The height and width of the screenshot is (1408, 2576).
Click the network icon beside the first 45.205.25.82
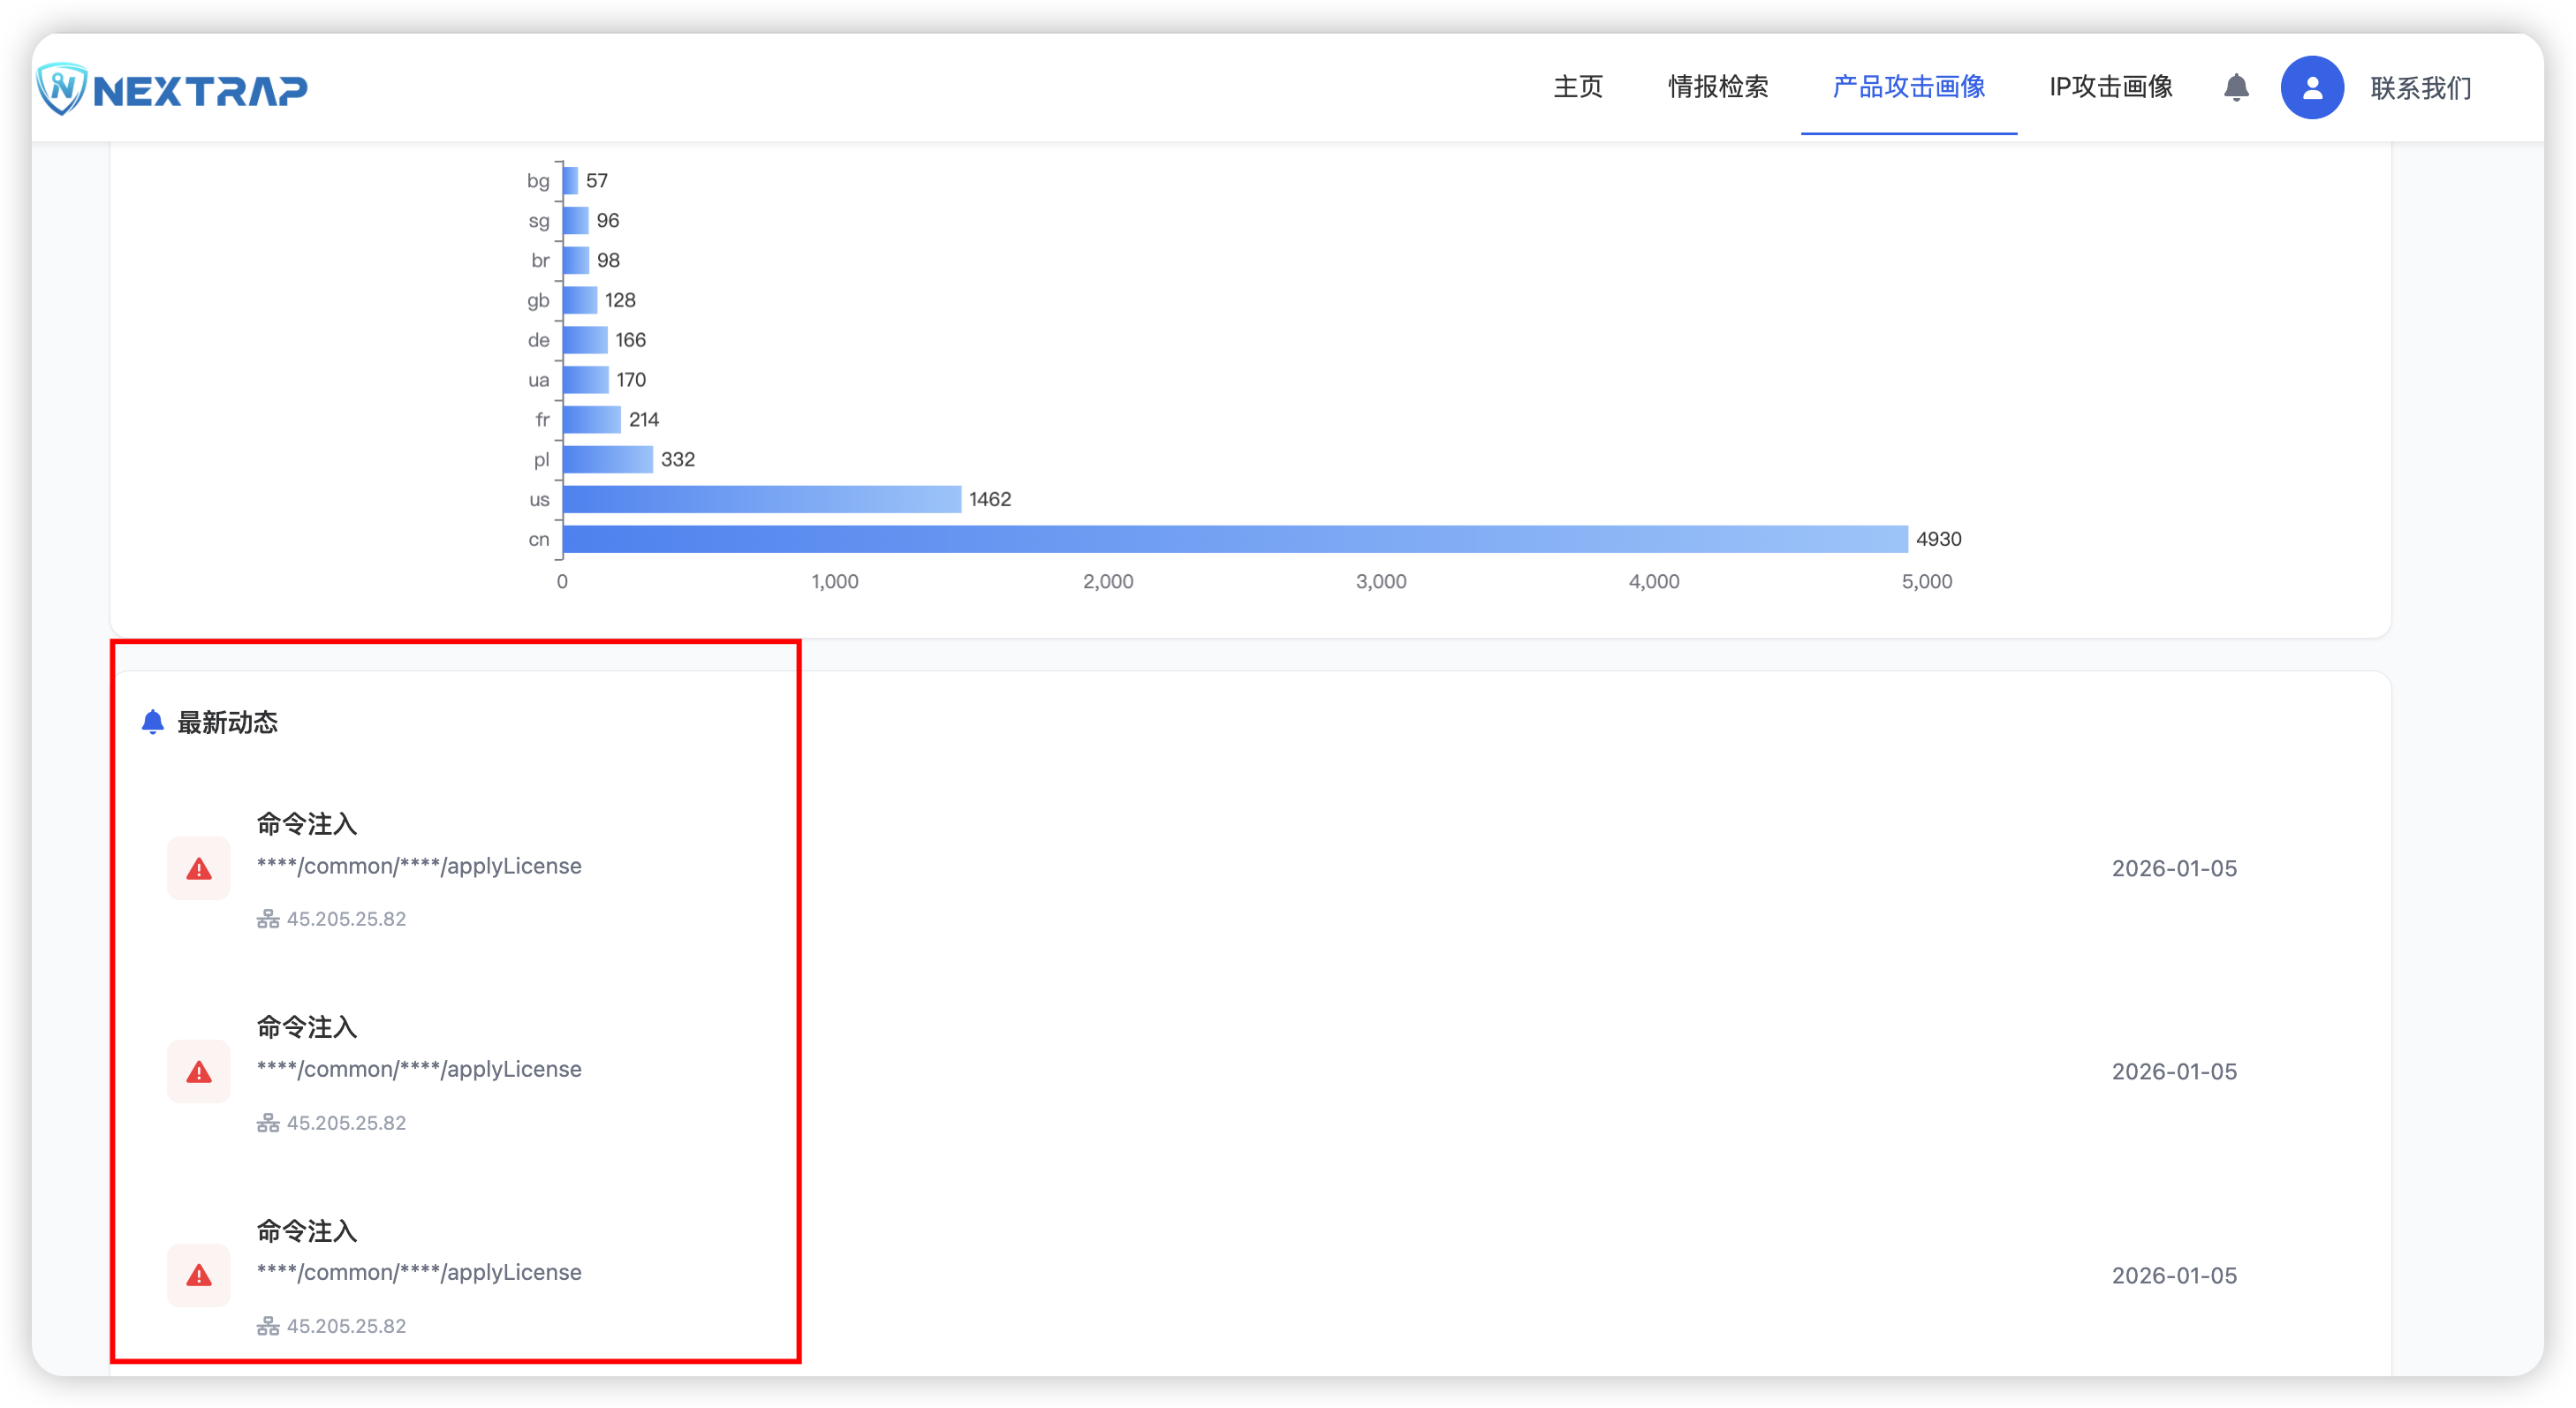[268, 919]
